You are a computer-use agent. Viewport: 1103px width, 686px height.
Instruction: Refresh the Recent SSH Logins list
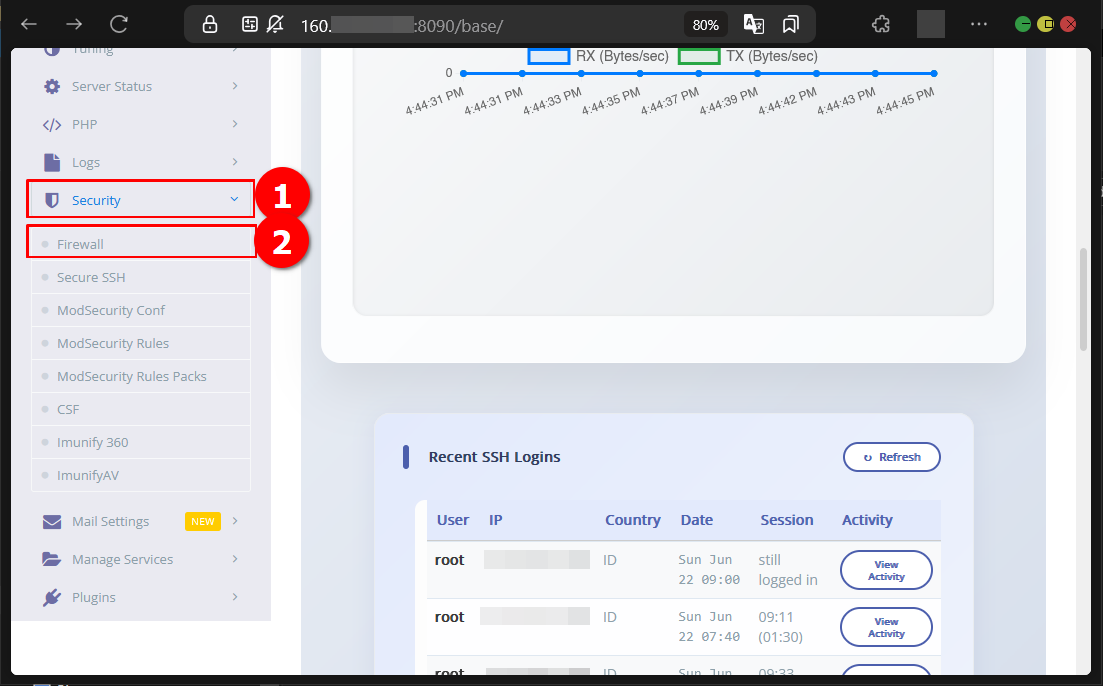click(x=891, y=457)
